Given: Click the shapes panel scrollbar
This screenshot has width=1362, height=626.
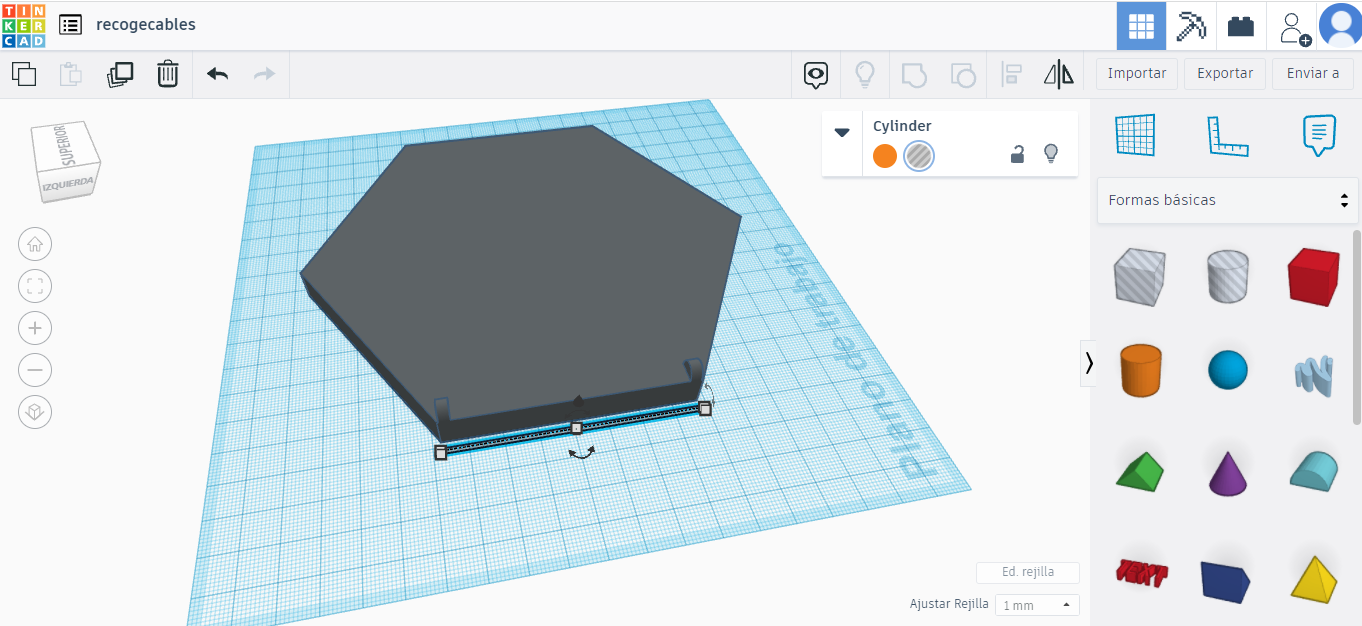Looking at the screenshot, I should click(x=1357, y=327).
